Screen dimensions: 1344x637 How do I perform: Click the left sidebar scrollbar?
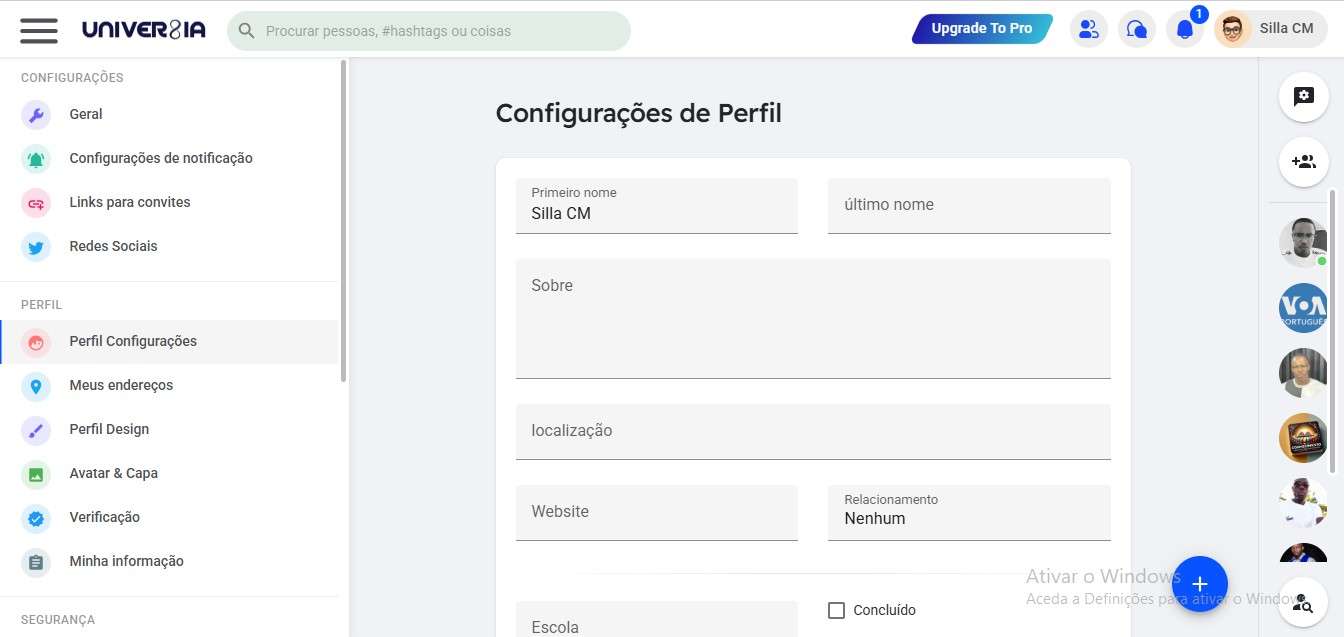click(343, 220)
